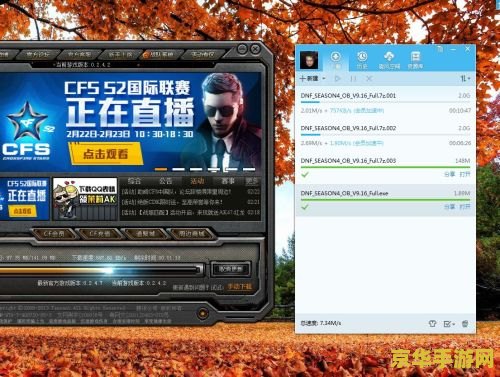
Task: Expand the checklist dropdown in status bar
Action: (x=449, y=324)
